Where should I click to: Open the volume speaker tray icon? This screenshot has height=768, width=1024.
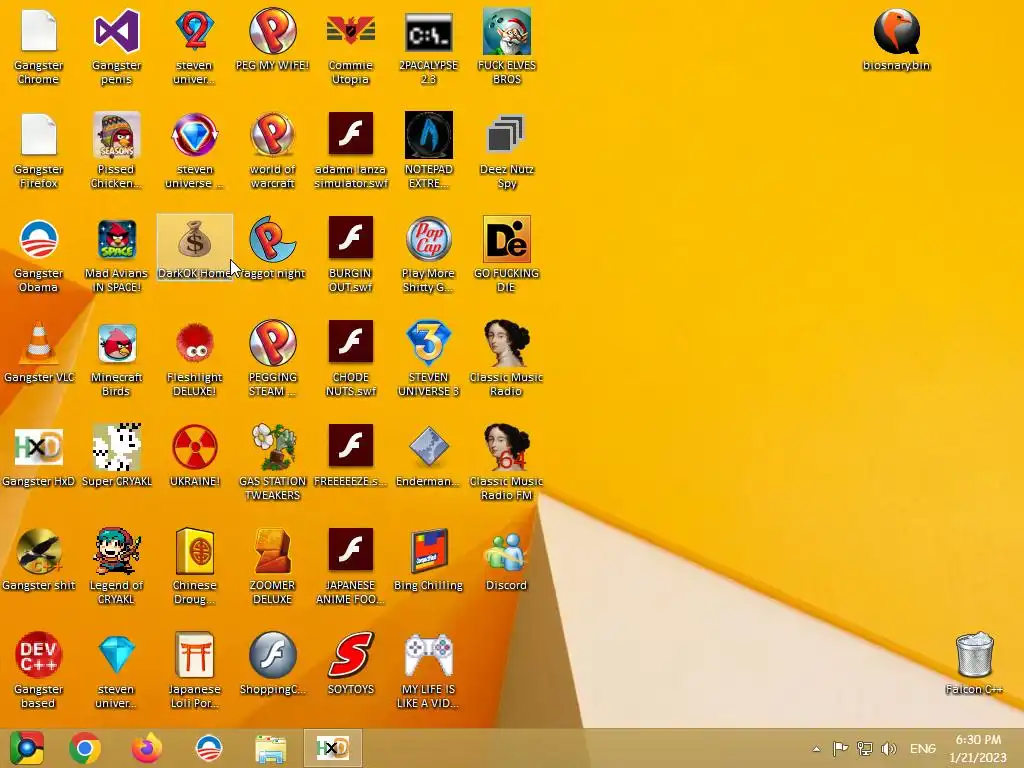(x=888, y=748)
